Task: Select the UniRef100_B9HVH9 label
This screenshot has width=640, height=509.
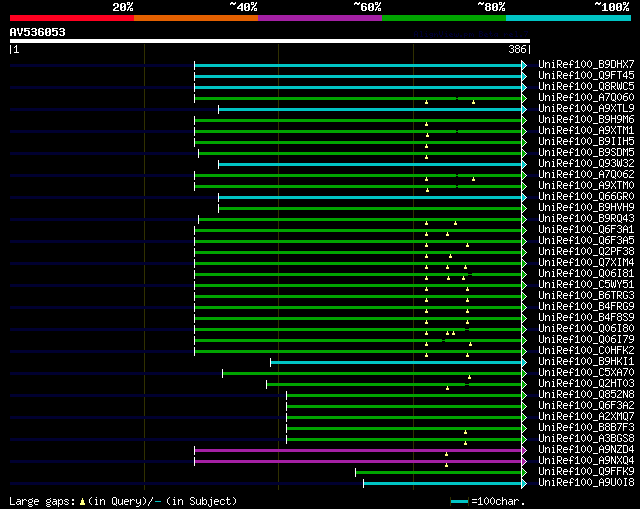Action: (x=586, y=208)
